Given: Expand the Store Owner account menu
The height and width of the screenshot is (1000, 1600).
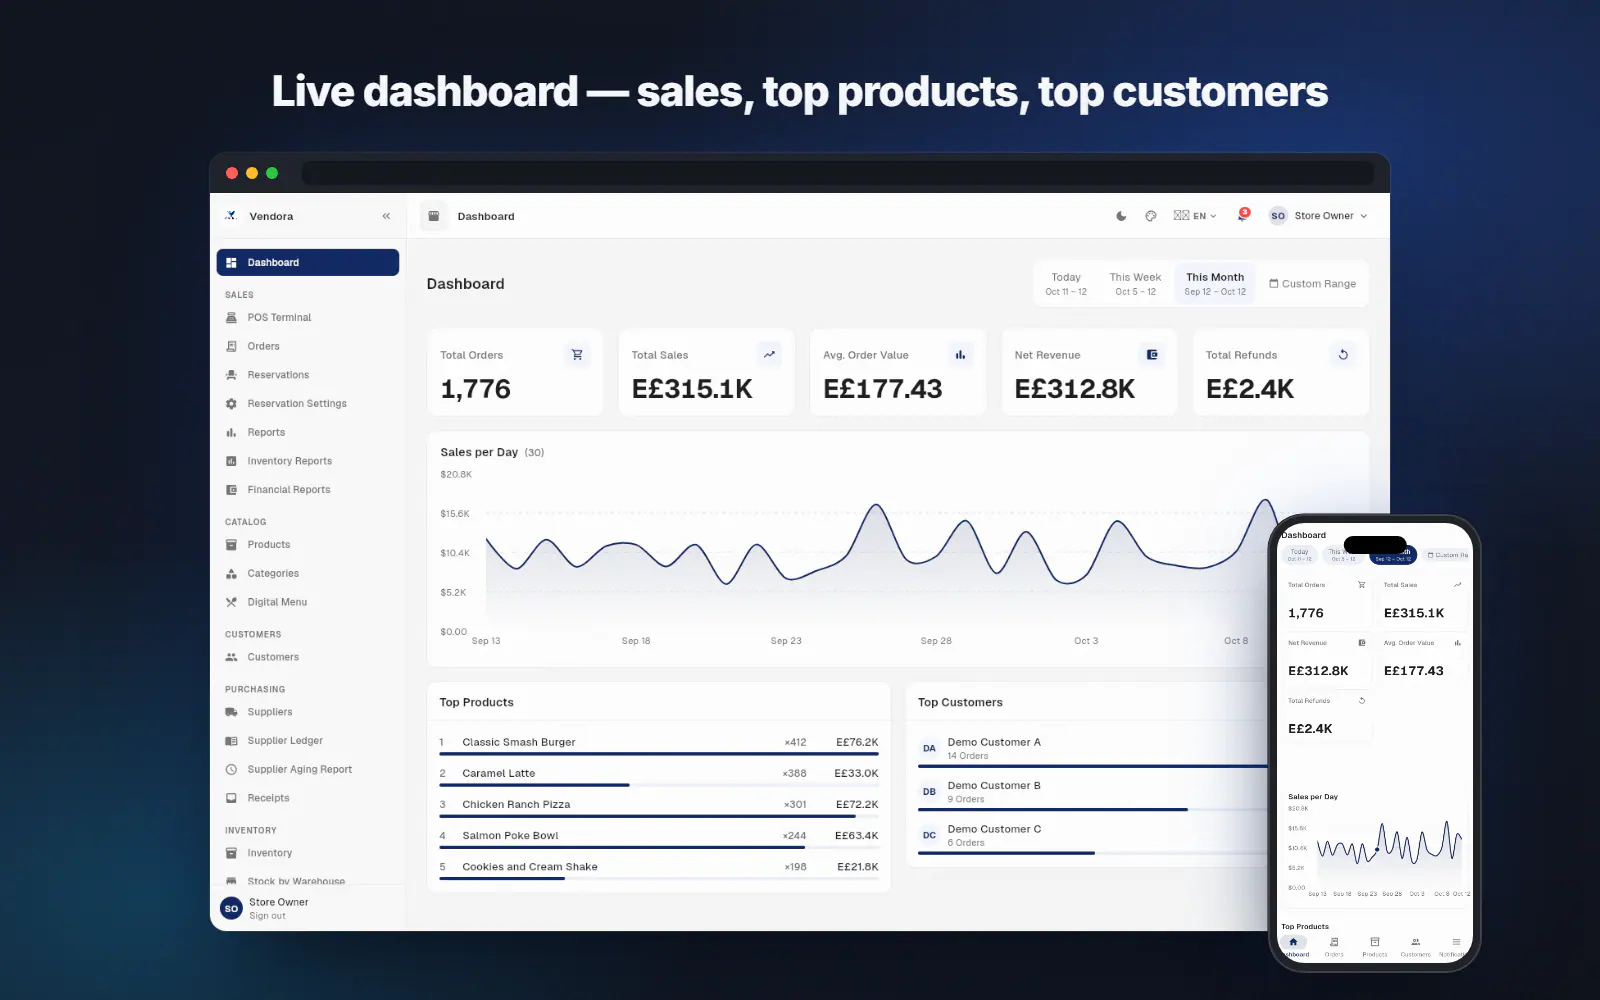Looking at the screenshot, I should coord(1318,216).
